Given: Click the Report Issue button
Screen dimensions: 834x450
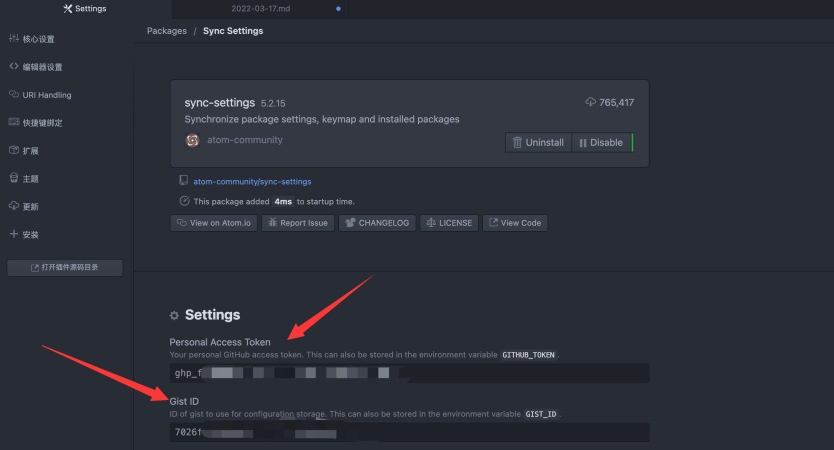Looking at the screenshot, I should pyautogui.click(x=297, y=223).
